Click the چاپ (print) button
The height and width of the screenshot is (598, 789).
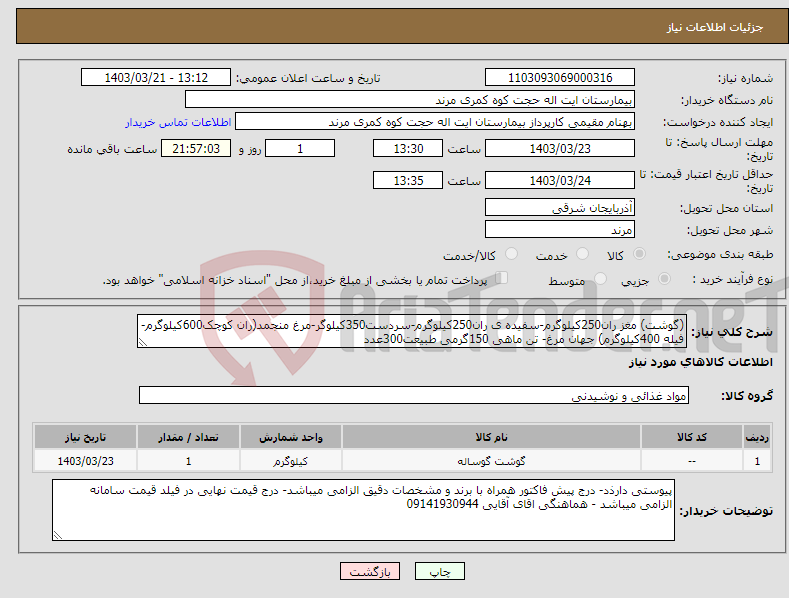tap(439, 571)
